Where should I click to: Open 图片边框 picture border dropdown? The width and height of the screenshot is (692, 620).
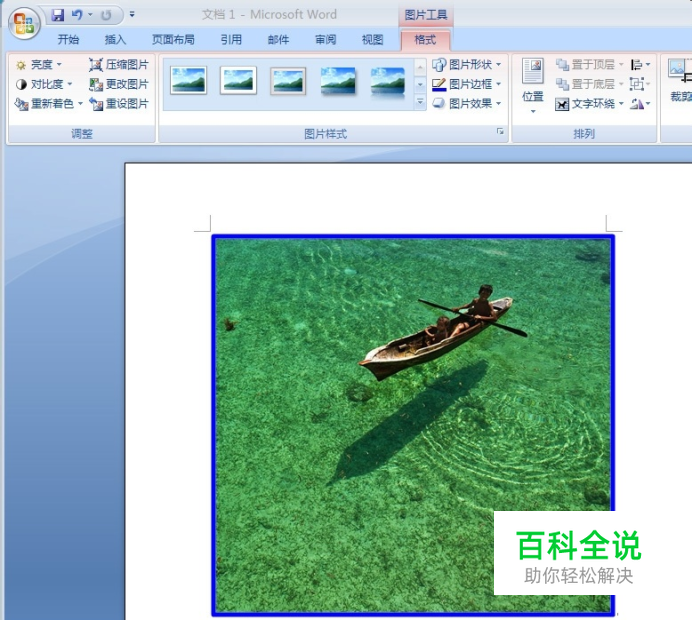467,84
